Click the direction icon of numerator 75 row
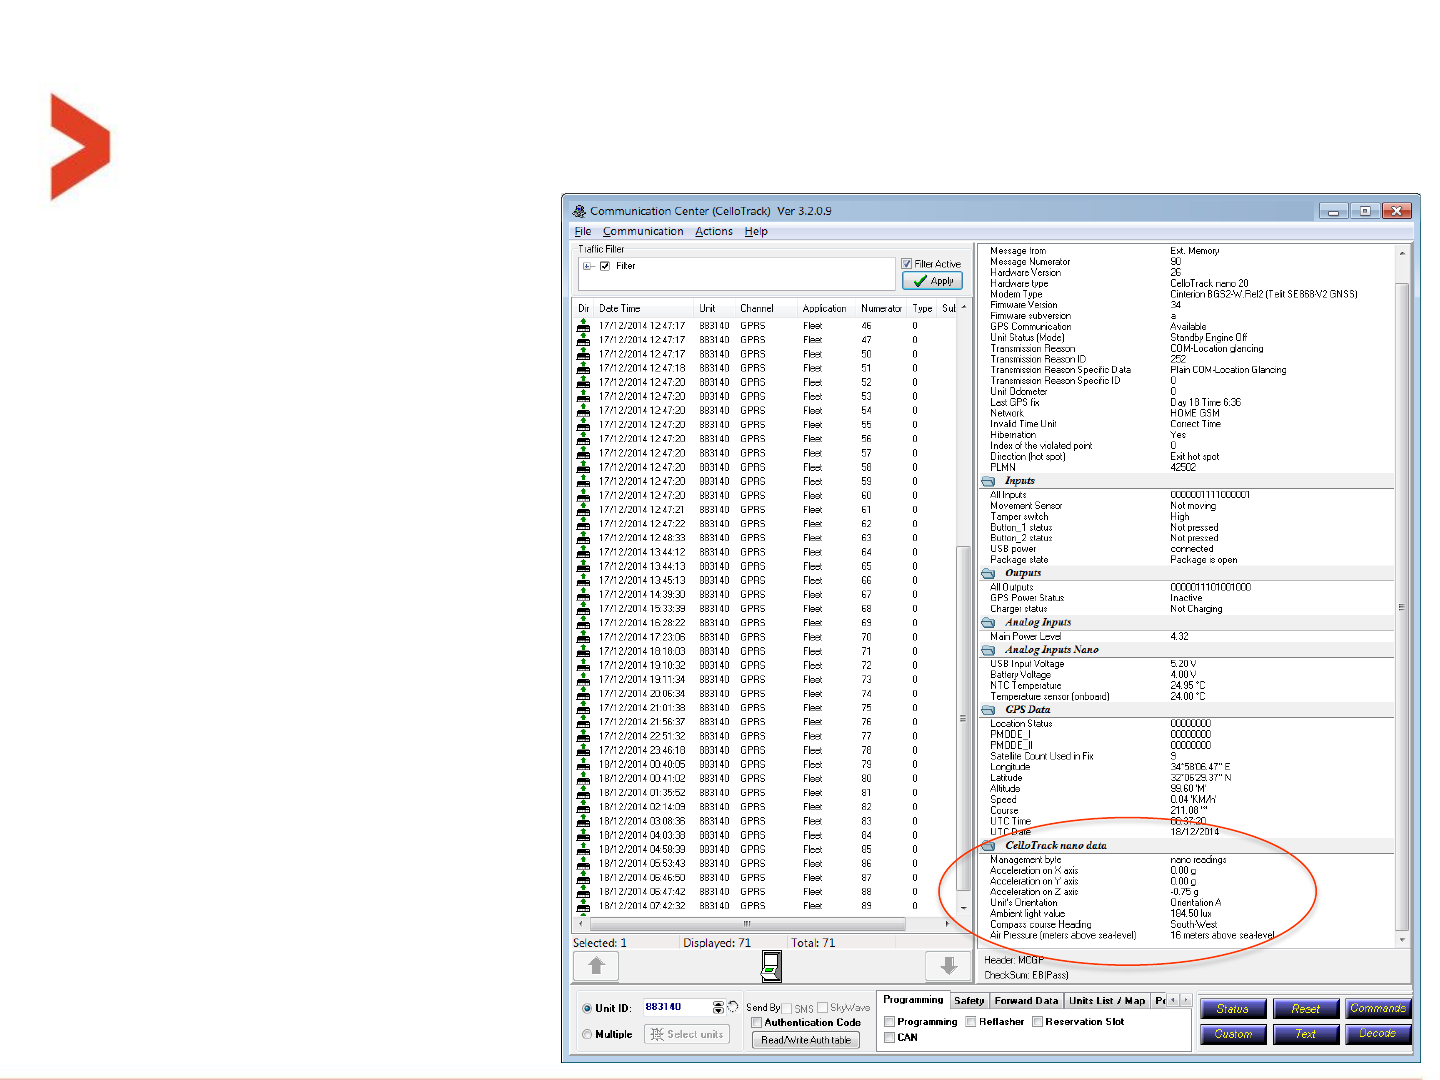Screen dimensions: 1440x1080 [x=583, y=708]
